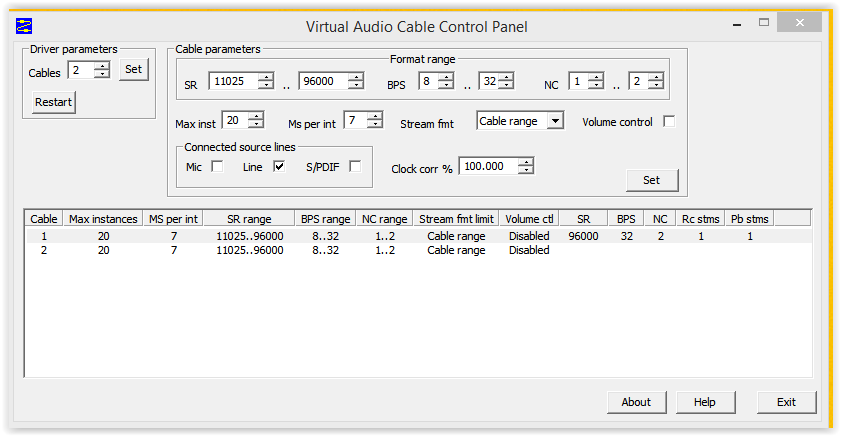Click the maximum SR field showing 96000
Image resolution: width=841 pixels, height=436 pixels.
323,82
